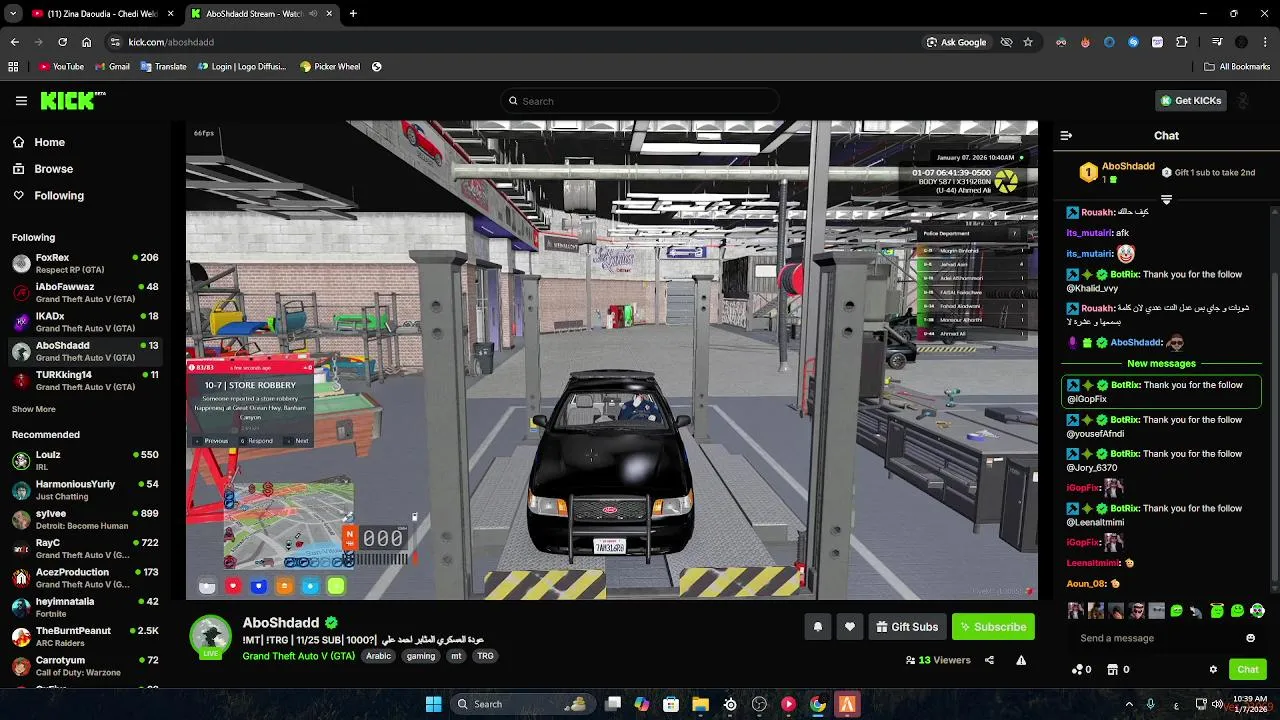Viewport: 1280px width, 720px height.
Task: Open the tab search dropdown
Action: pyautogui.click(x=12, y=14)
